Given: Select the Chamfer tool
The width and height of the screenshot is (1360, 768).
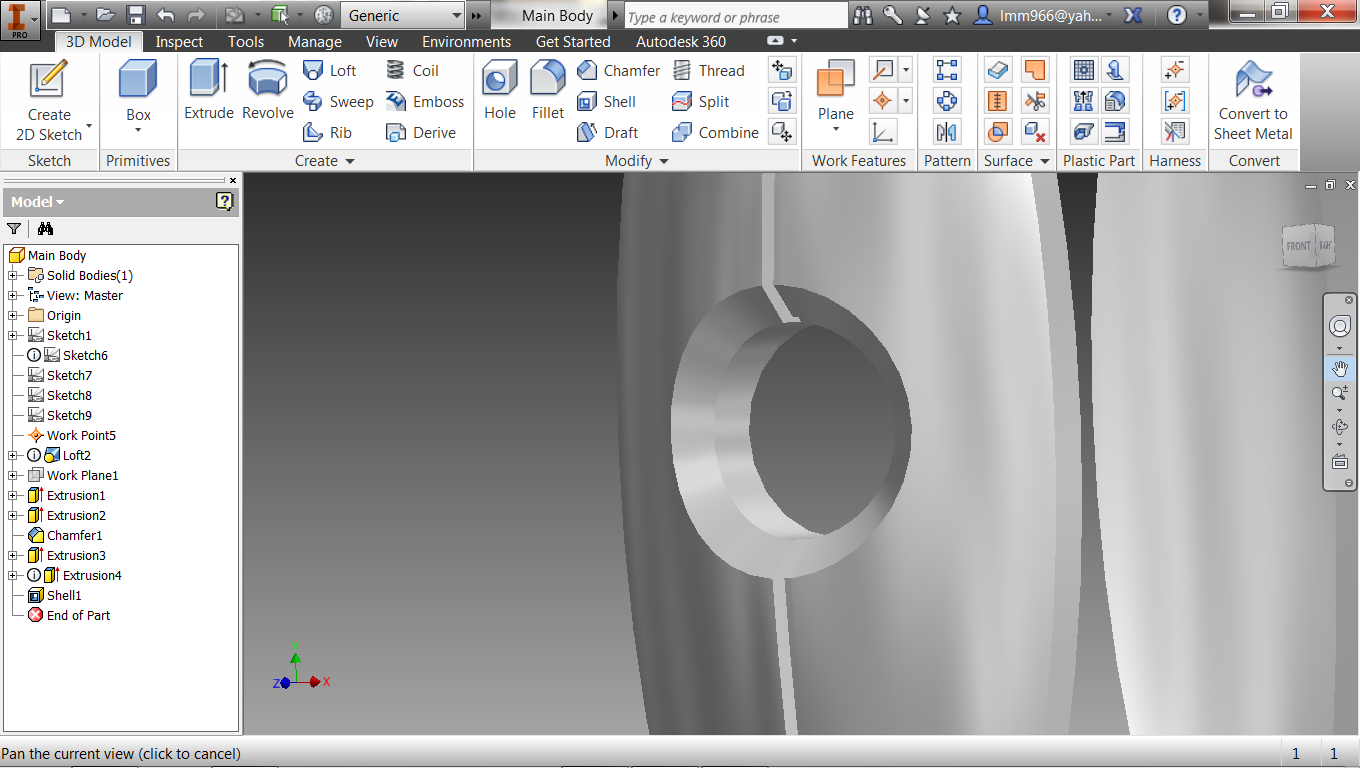Looking at the screenshot, I should pos(618,70).
